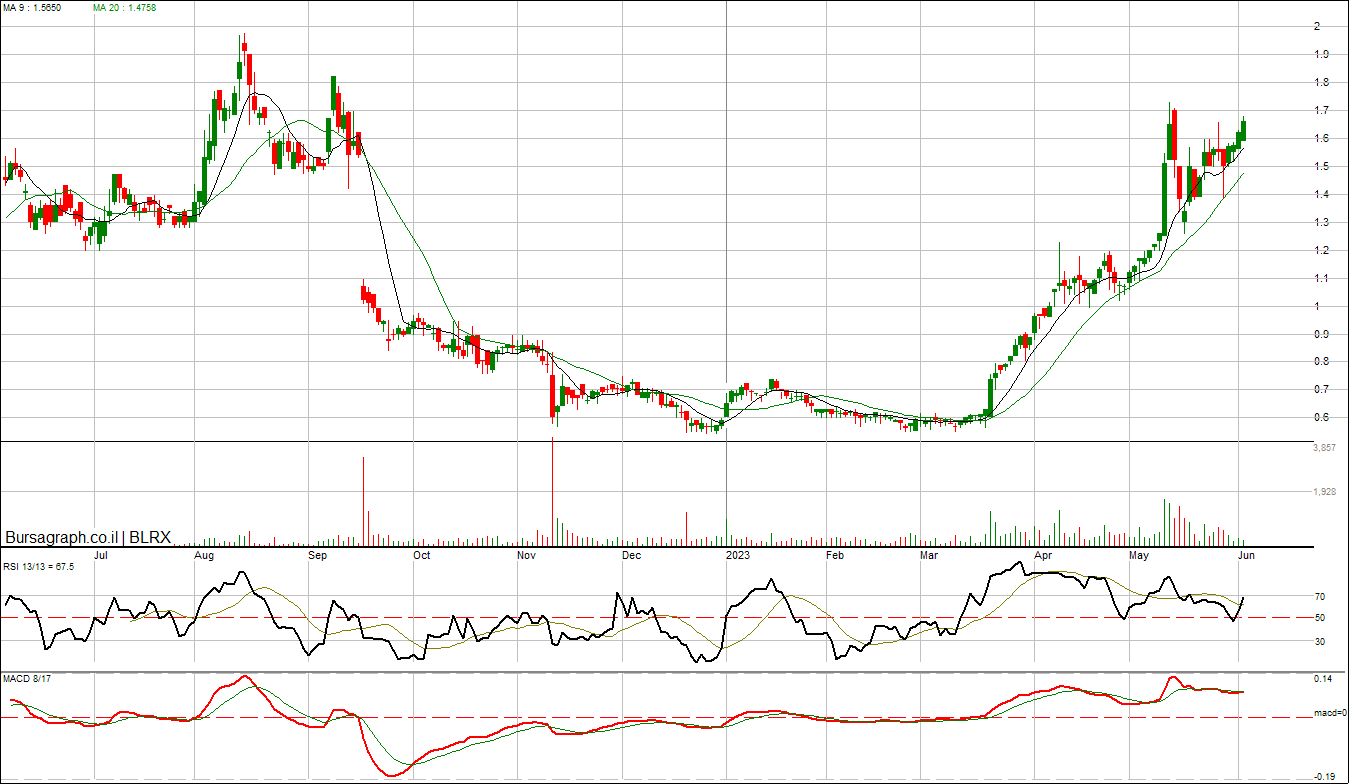Click the MA 20 indicator label
Image resolution: width=1349 pixels, height=784 pixels.
point(126,7)
